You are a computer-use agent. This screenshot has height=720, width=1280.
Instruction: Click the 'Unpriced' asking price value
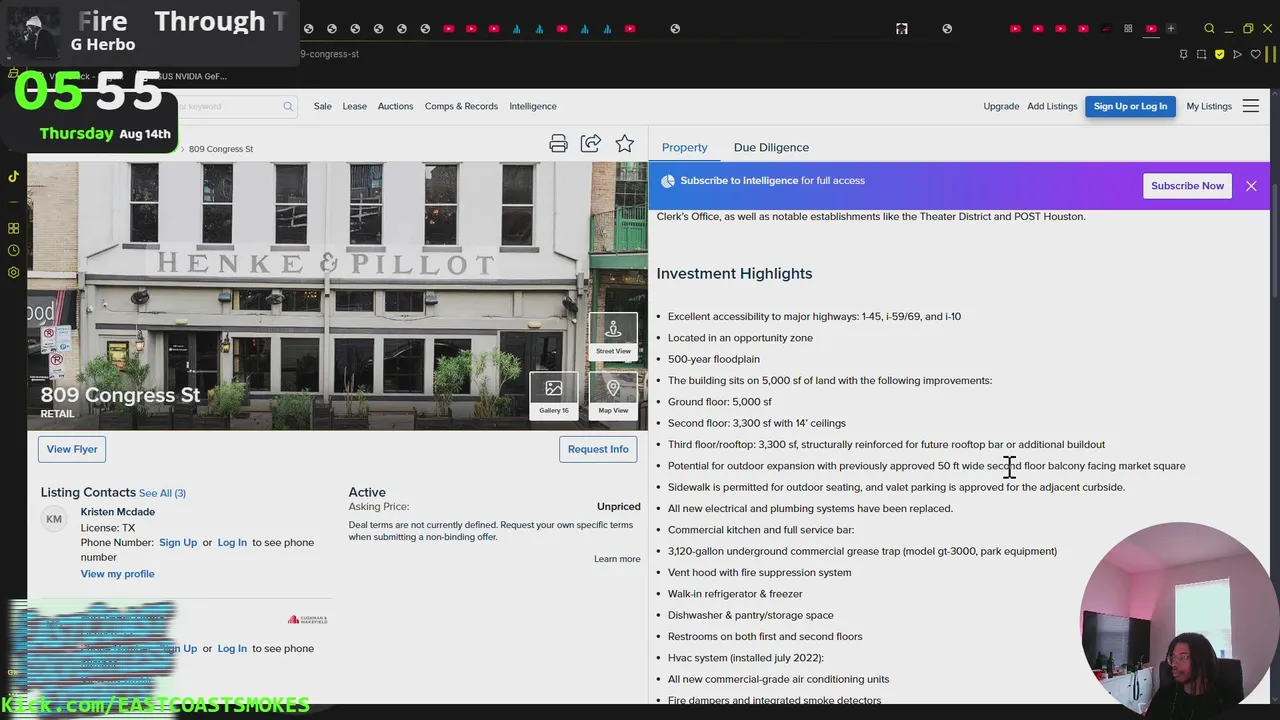[x=619, y=507]
